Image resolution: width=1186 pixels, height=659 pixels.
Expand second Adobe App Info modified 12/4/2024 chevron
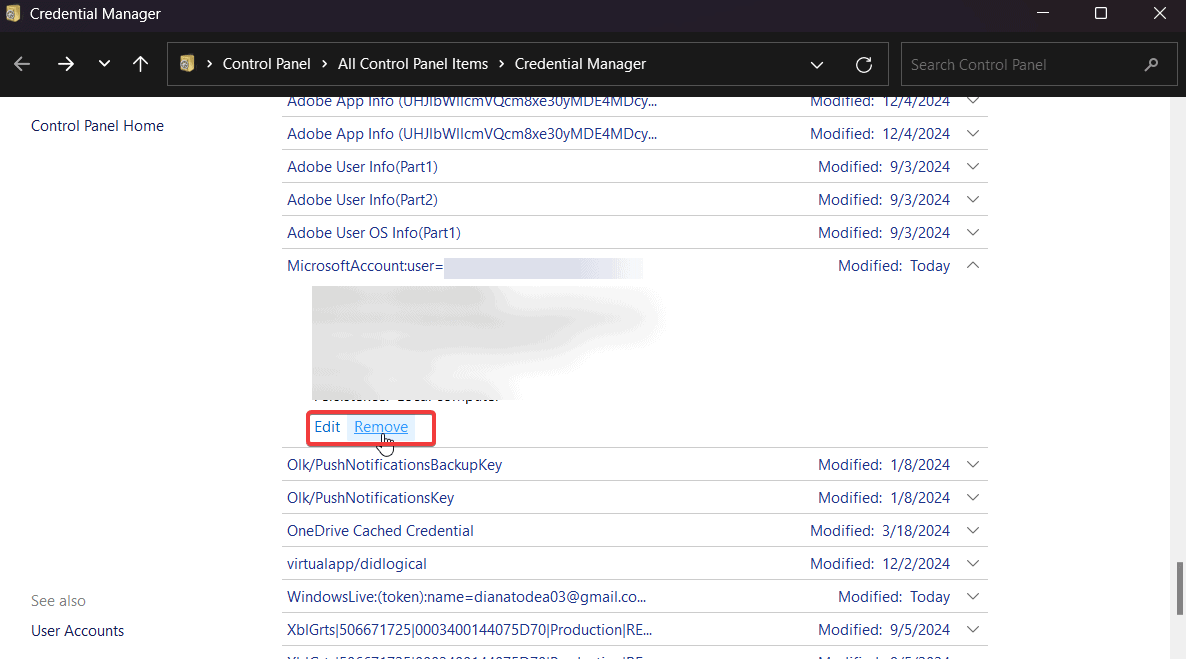pyautogui.click(x=973, y=134)
